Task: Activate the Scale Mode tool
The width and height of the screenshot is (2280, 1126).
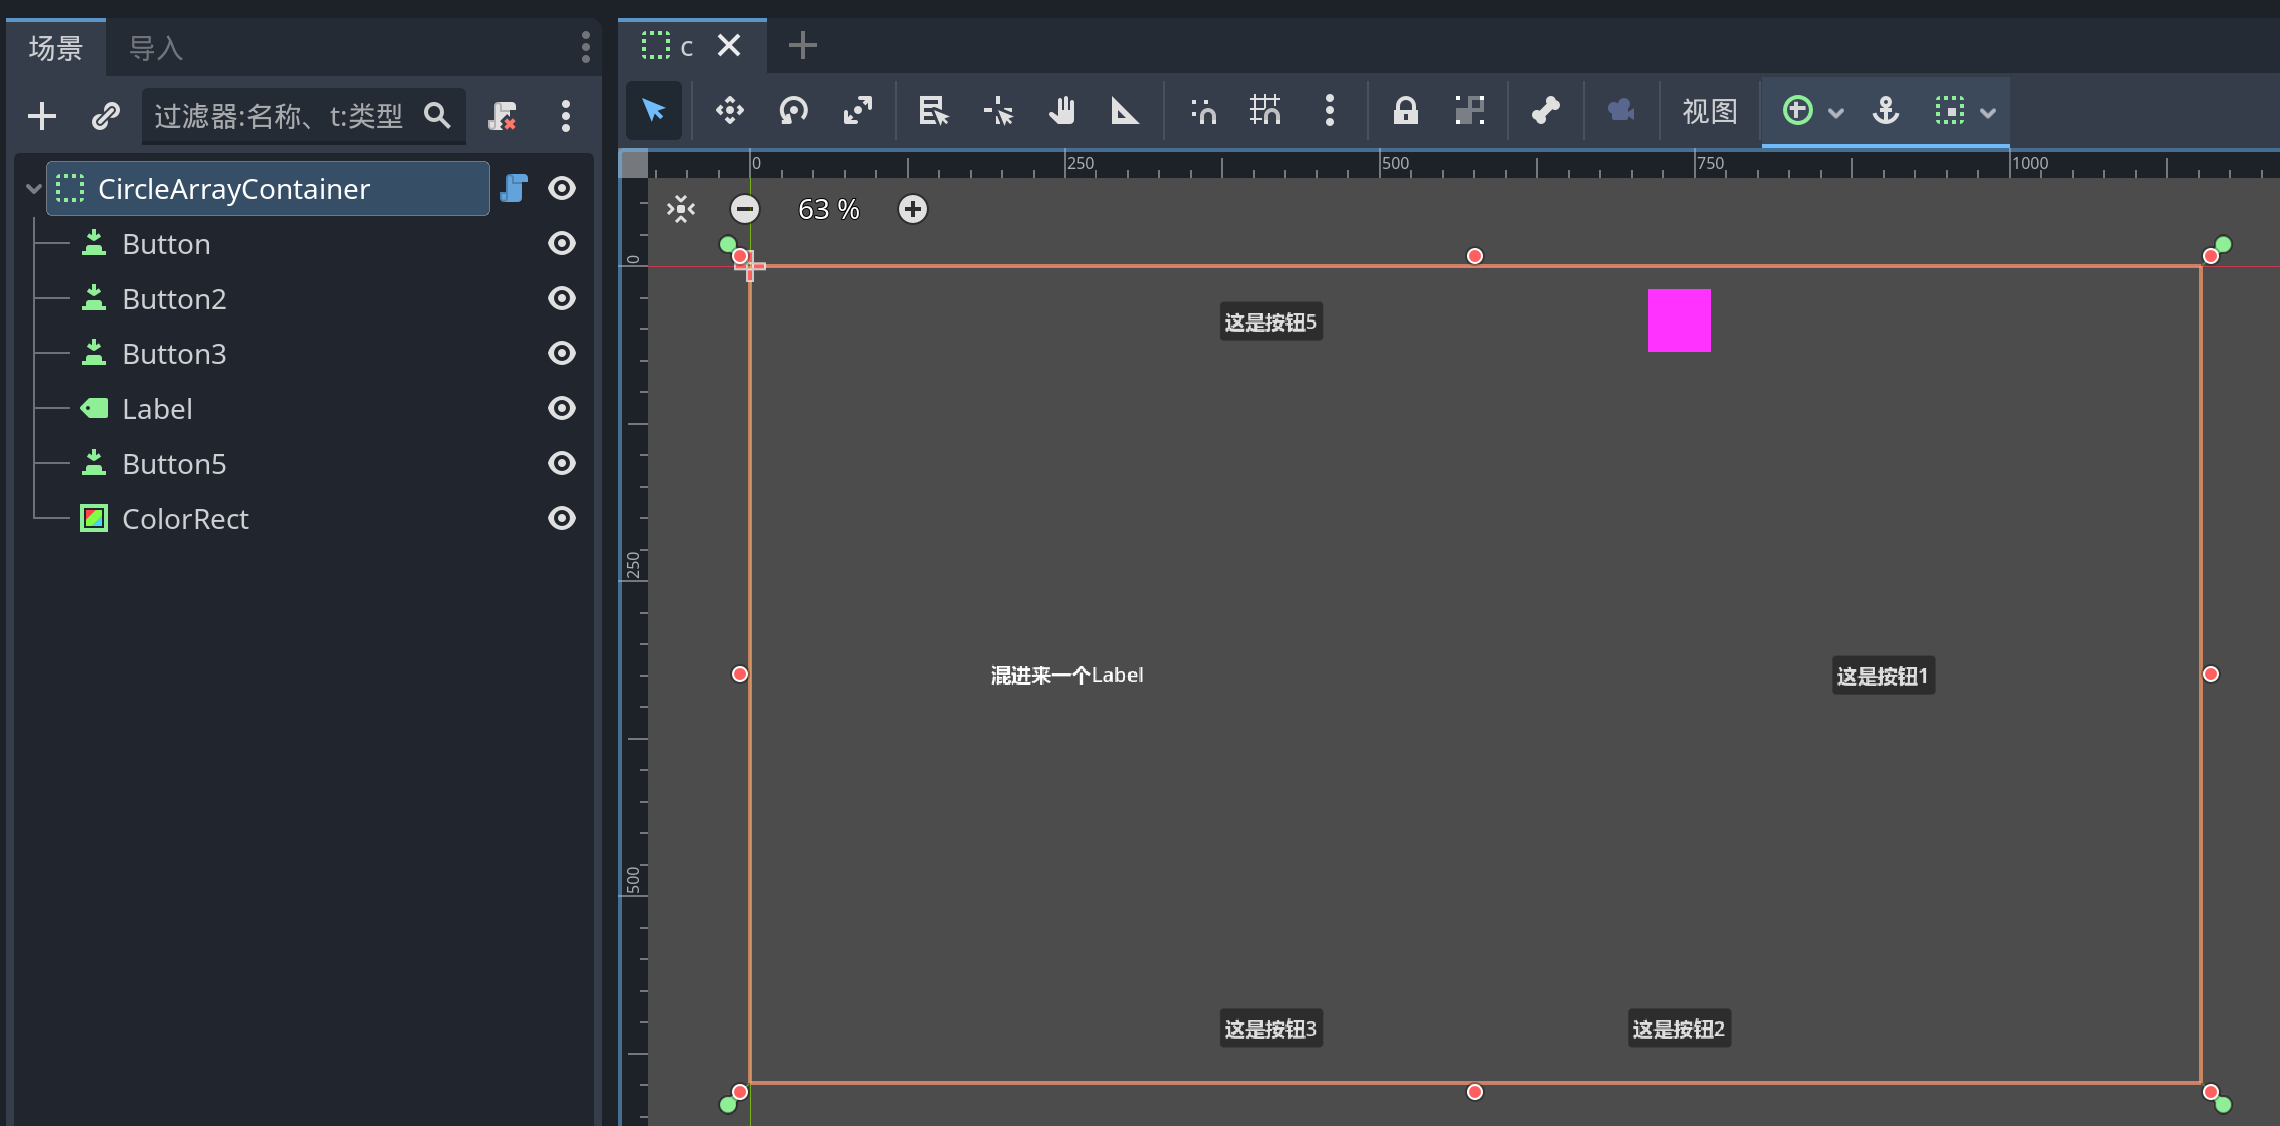Action: coord(858,110)
